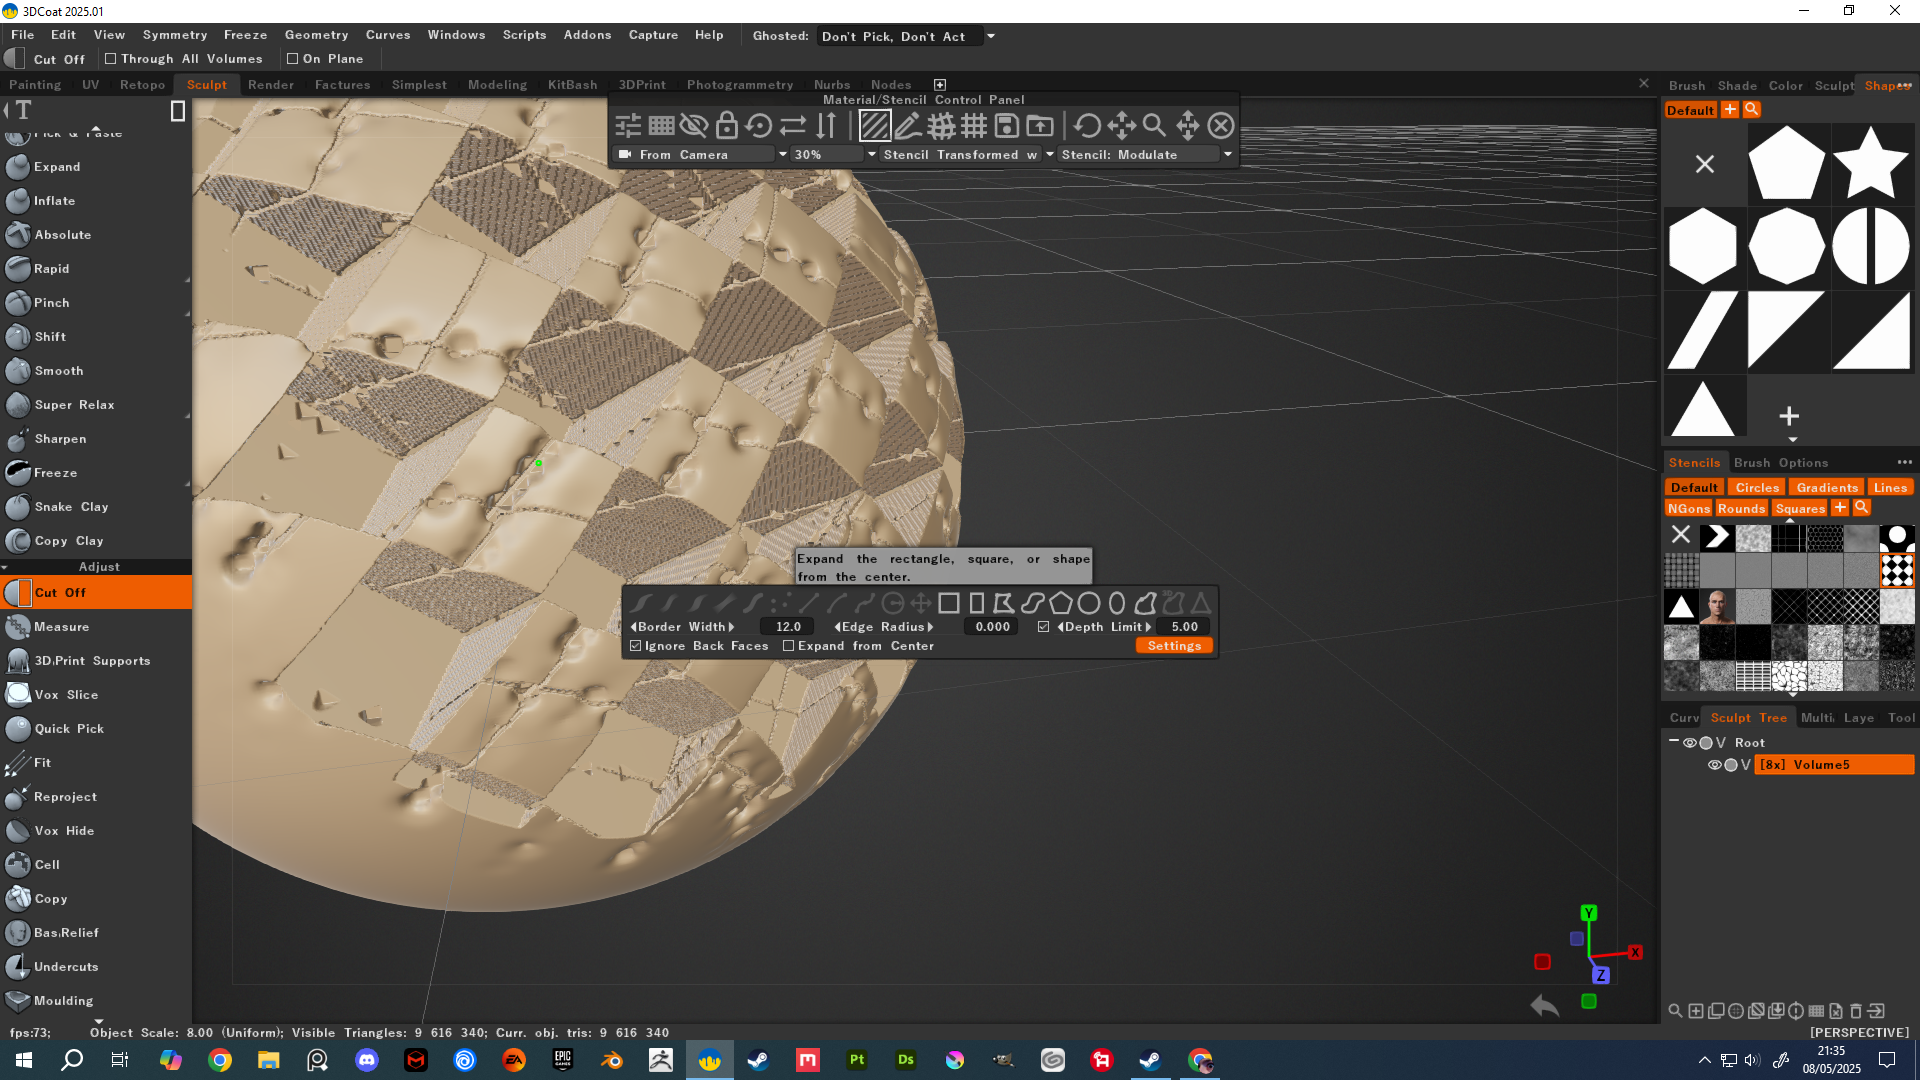Click the lock stencil icon

pyautogui.click(x=727, y=126)
